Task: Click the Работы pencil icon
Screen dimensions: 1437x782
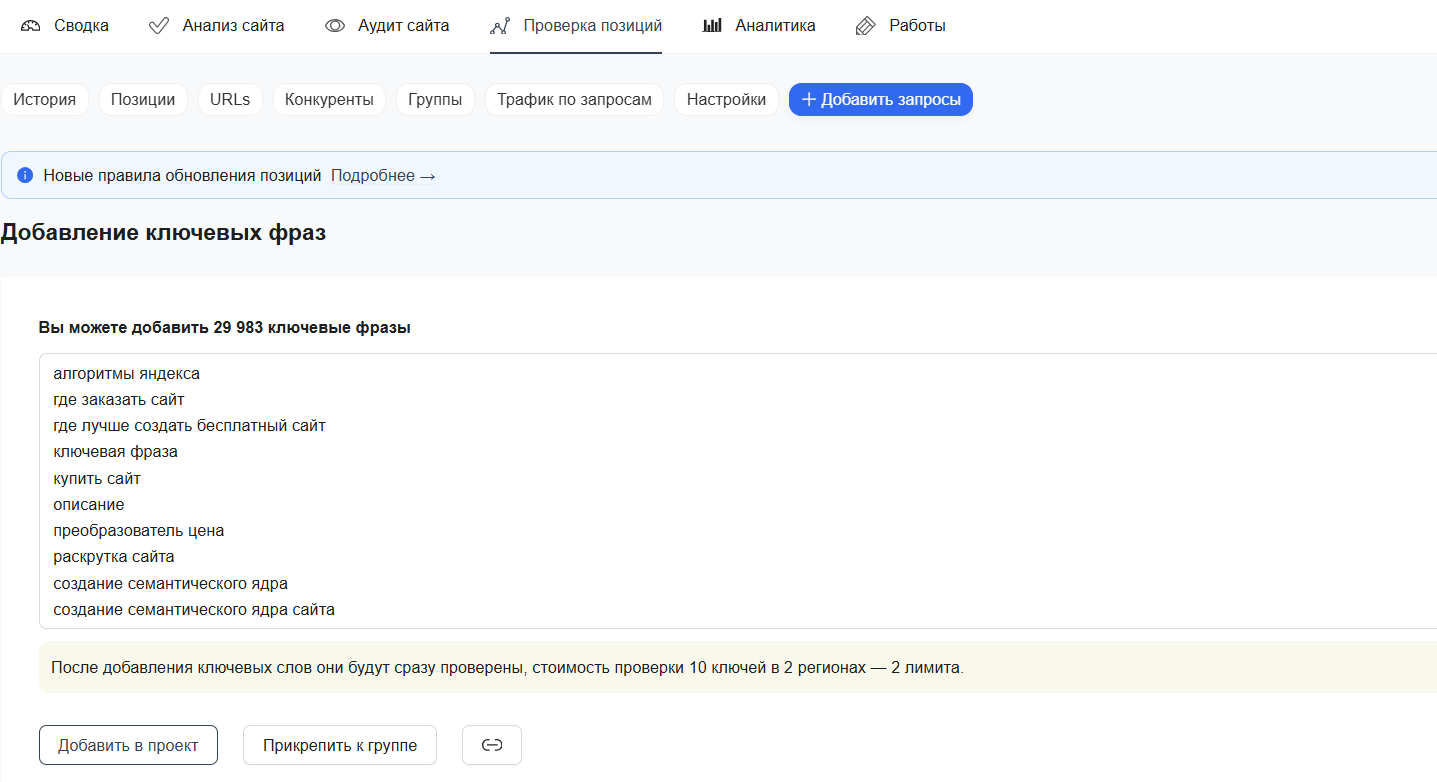Action: click(x=866, y=26)
